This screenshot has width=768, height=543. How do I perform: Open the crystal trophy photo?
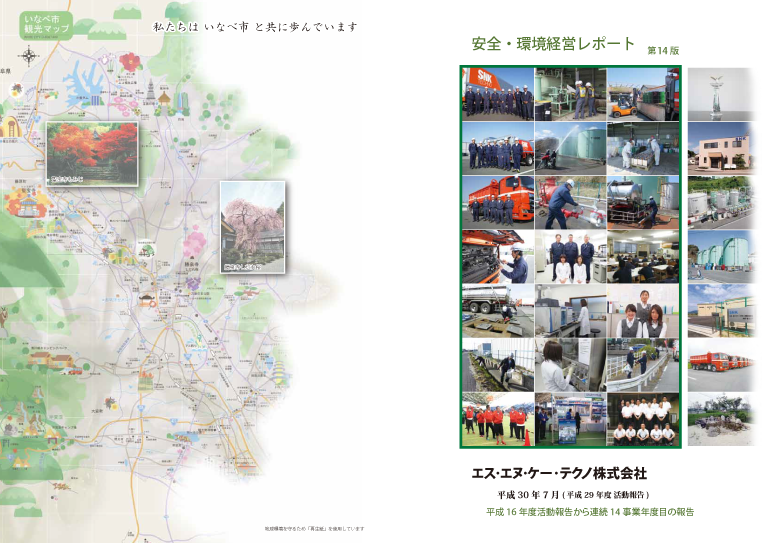(x=721, y=94)
